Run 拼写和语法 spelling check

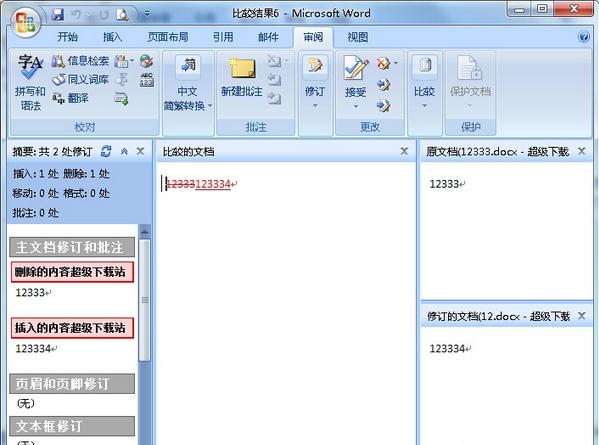click(x=30, y=83)
